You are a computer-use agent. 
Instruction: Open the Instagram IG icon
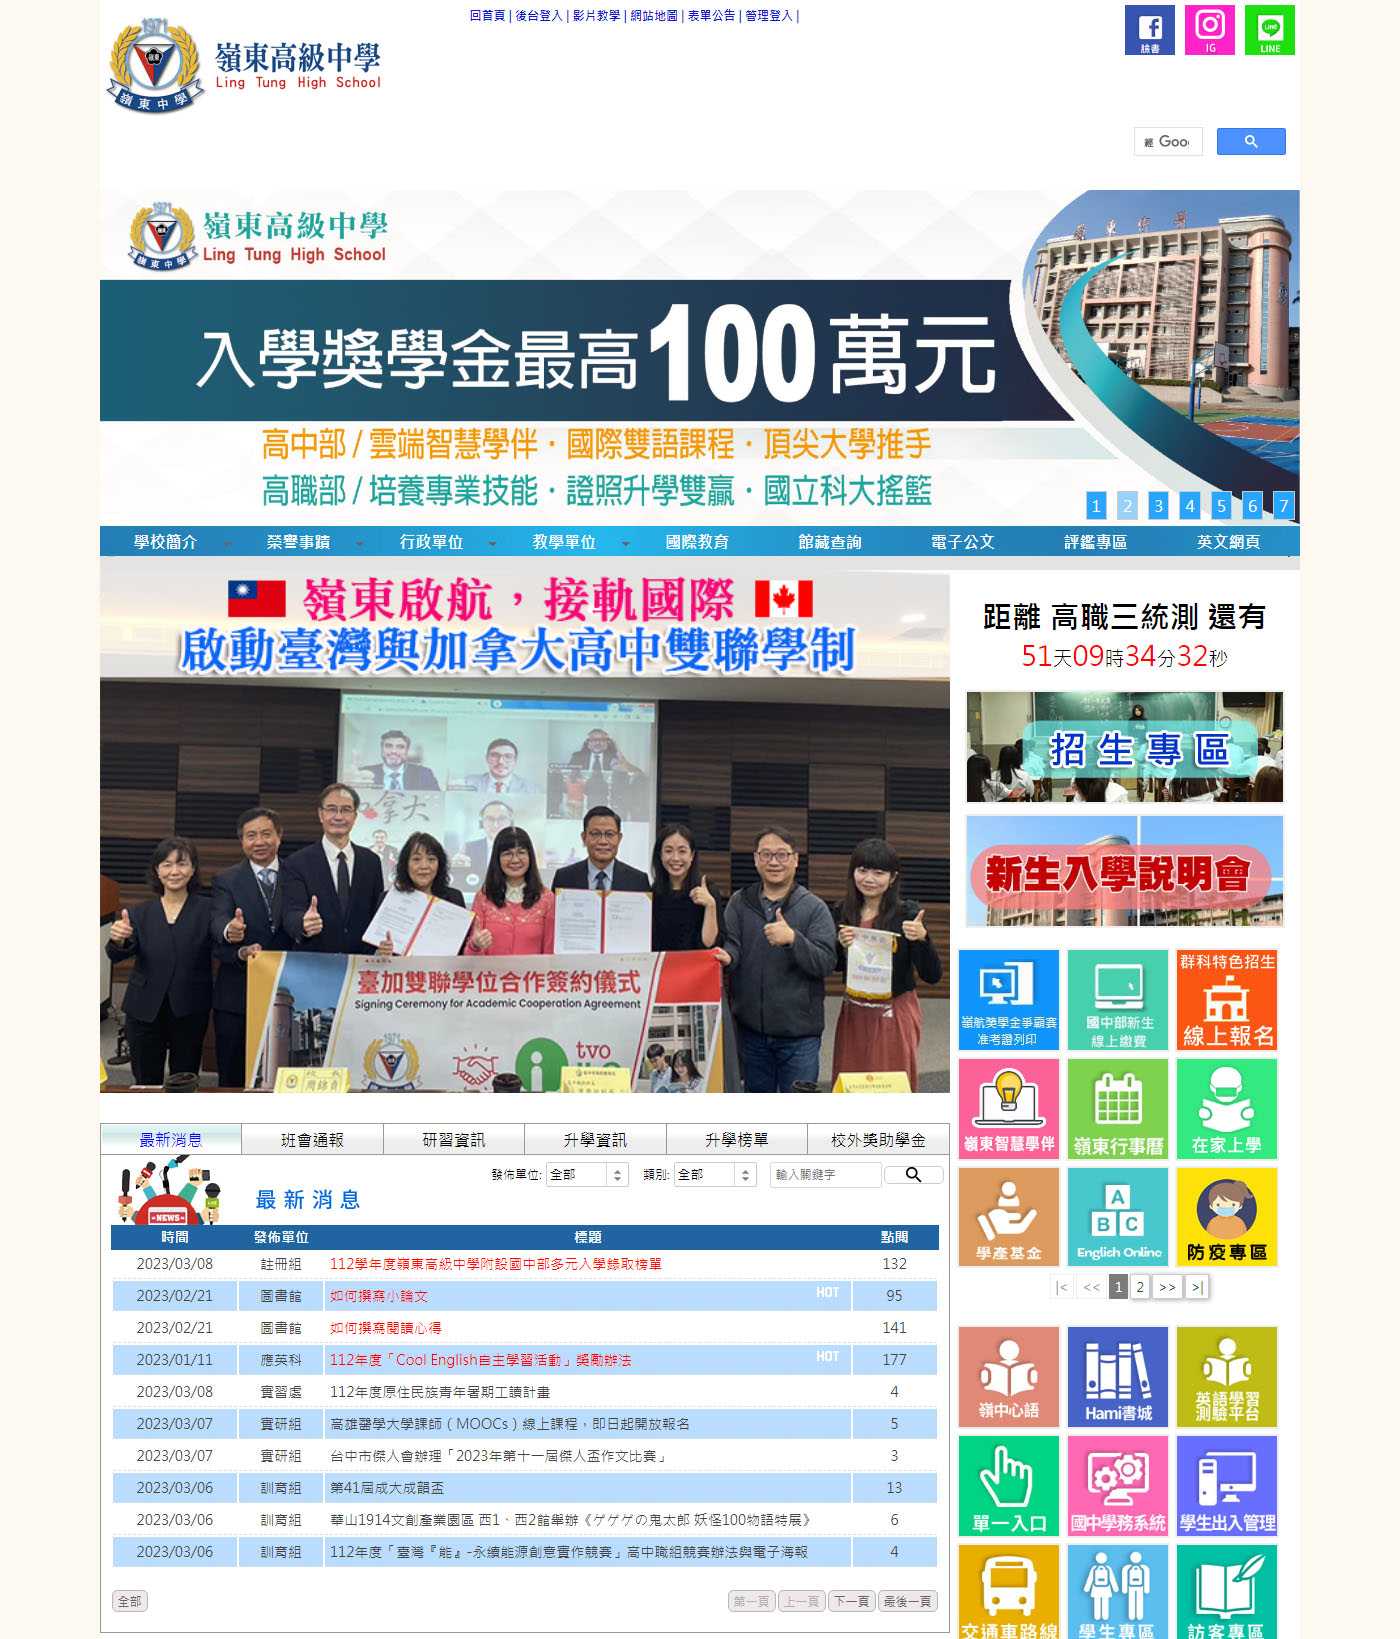click(1209, 30)
